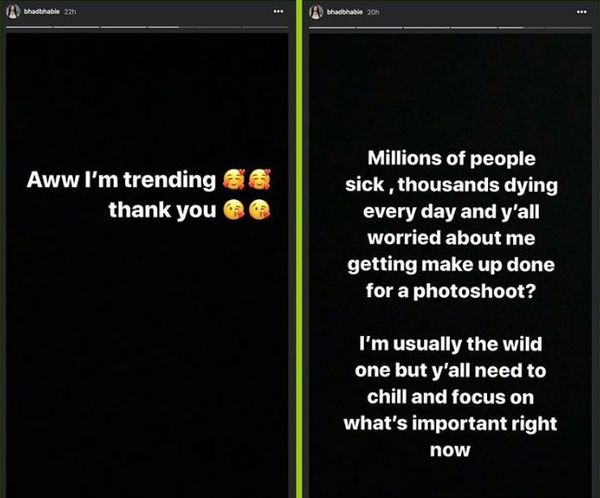Open bhadbhabie username on the 20h story
This screenshot has height=498, width=600.
pyautogui.click(x=344, y=12)
